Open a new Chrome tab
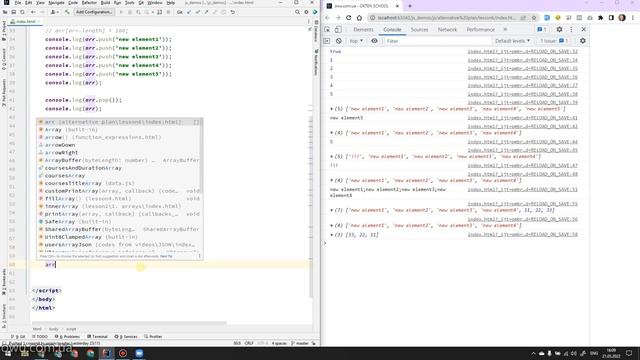Viewport: 640px width, 360px height. pos(410,6)
